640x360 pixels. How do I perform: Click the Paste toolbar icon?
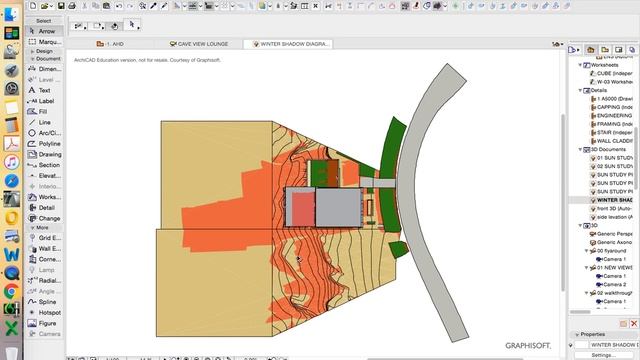pyautogui.click(x=107, y=6)
